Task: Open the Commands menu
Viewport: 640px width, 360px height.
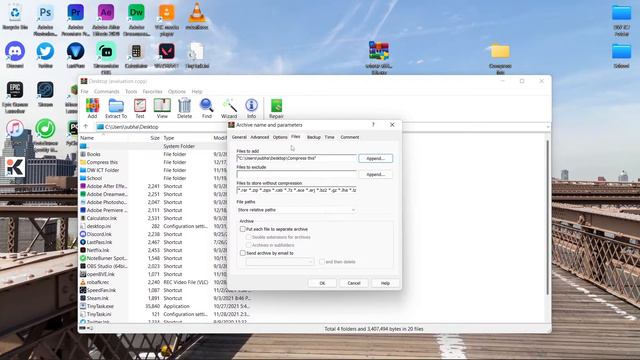Action: point(107,91)
